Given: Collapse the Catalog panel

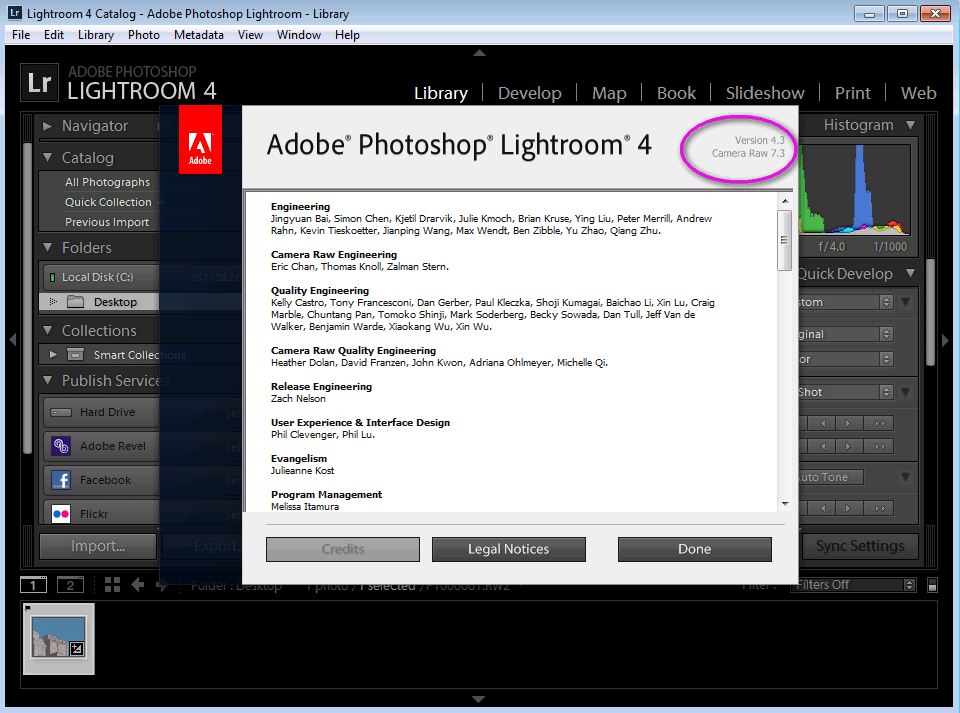Looking at the screenshot, I should [x=47, y=158].
